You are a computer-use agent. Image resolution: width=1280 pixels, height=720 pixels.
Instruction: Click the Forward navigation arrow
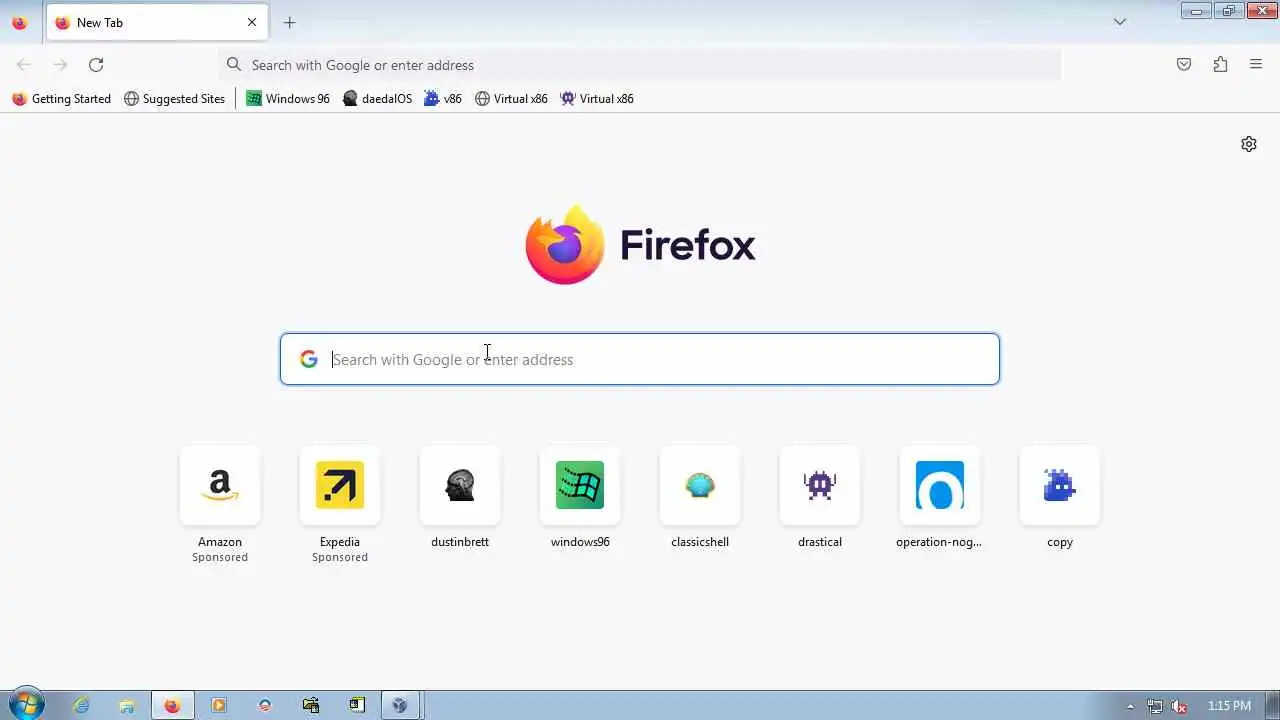tap(60, 64)
